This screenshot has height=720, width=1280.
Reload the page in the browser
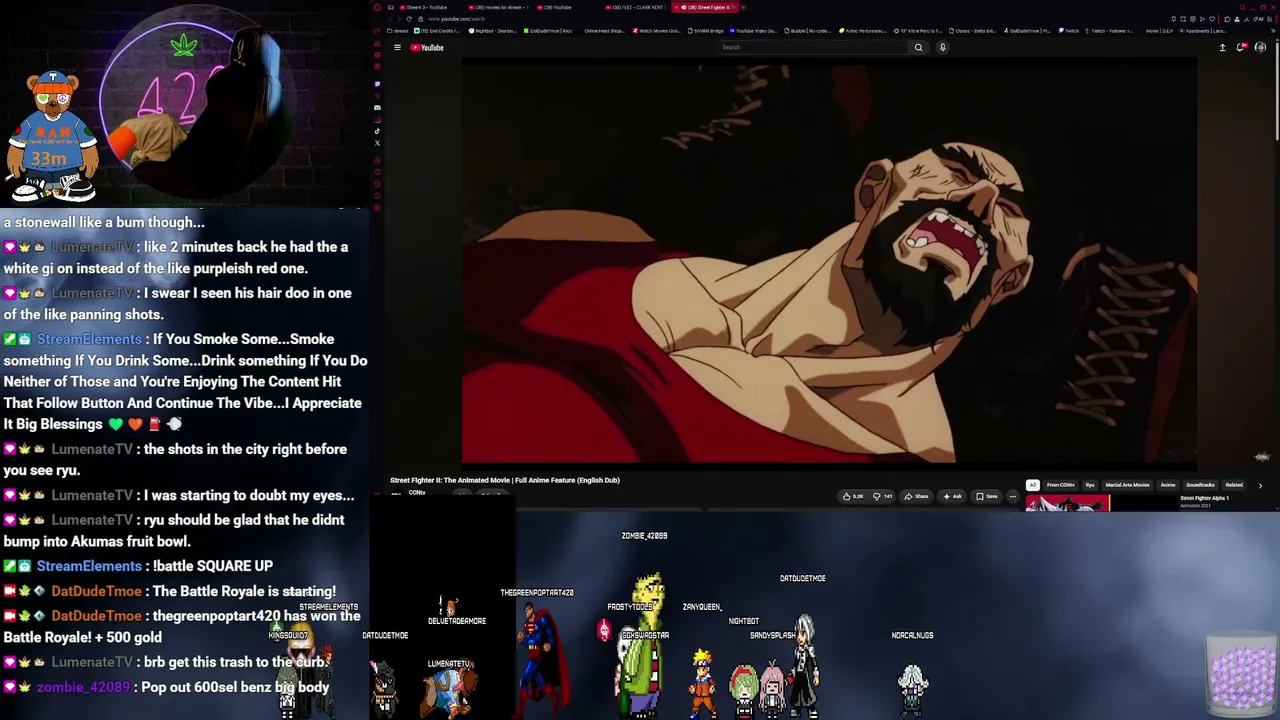(410, 19)
